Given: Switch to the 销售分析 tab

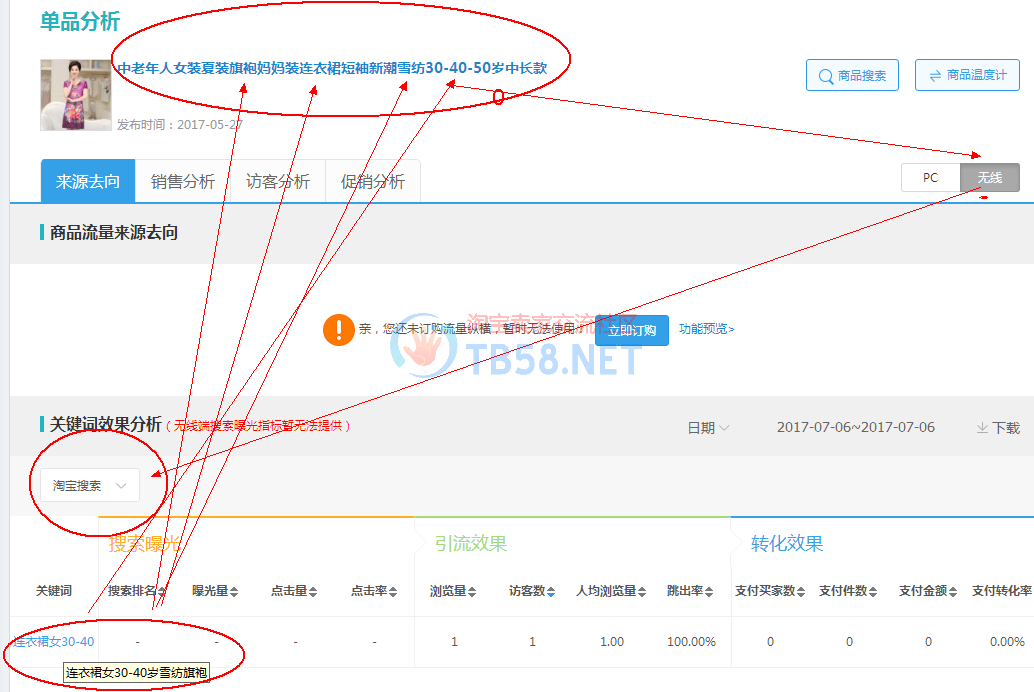Looking at the screenshot, I should coord(182,181).
